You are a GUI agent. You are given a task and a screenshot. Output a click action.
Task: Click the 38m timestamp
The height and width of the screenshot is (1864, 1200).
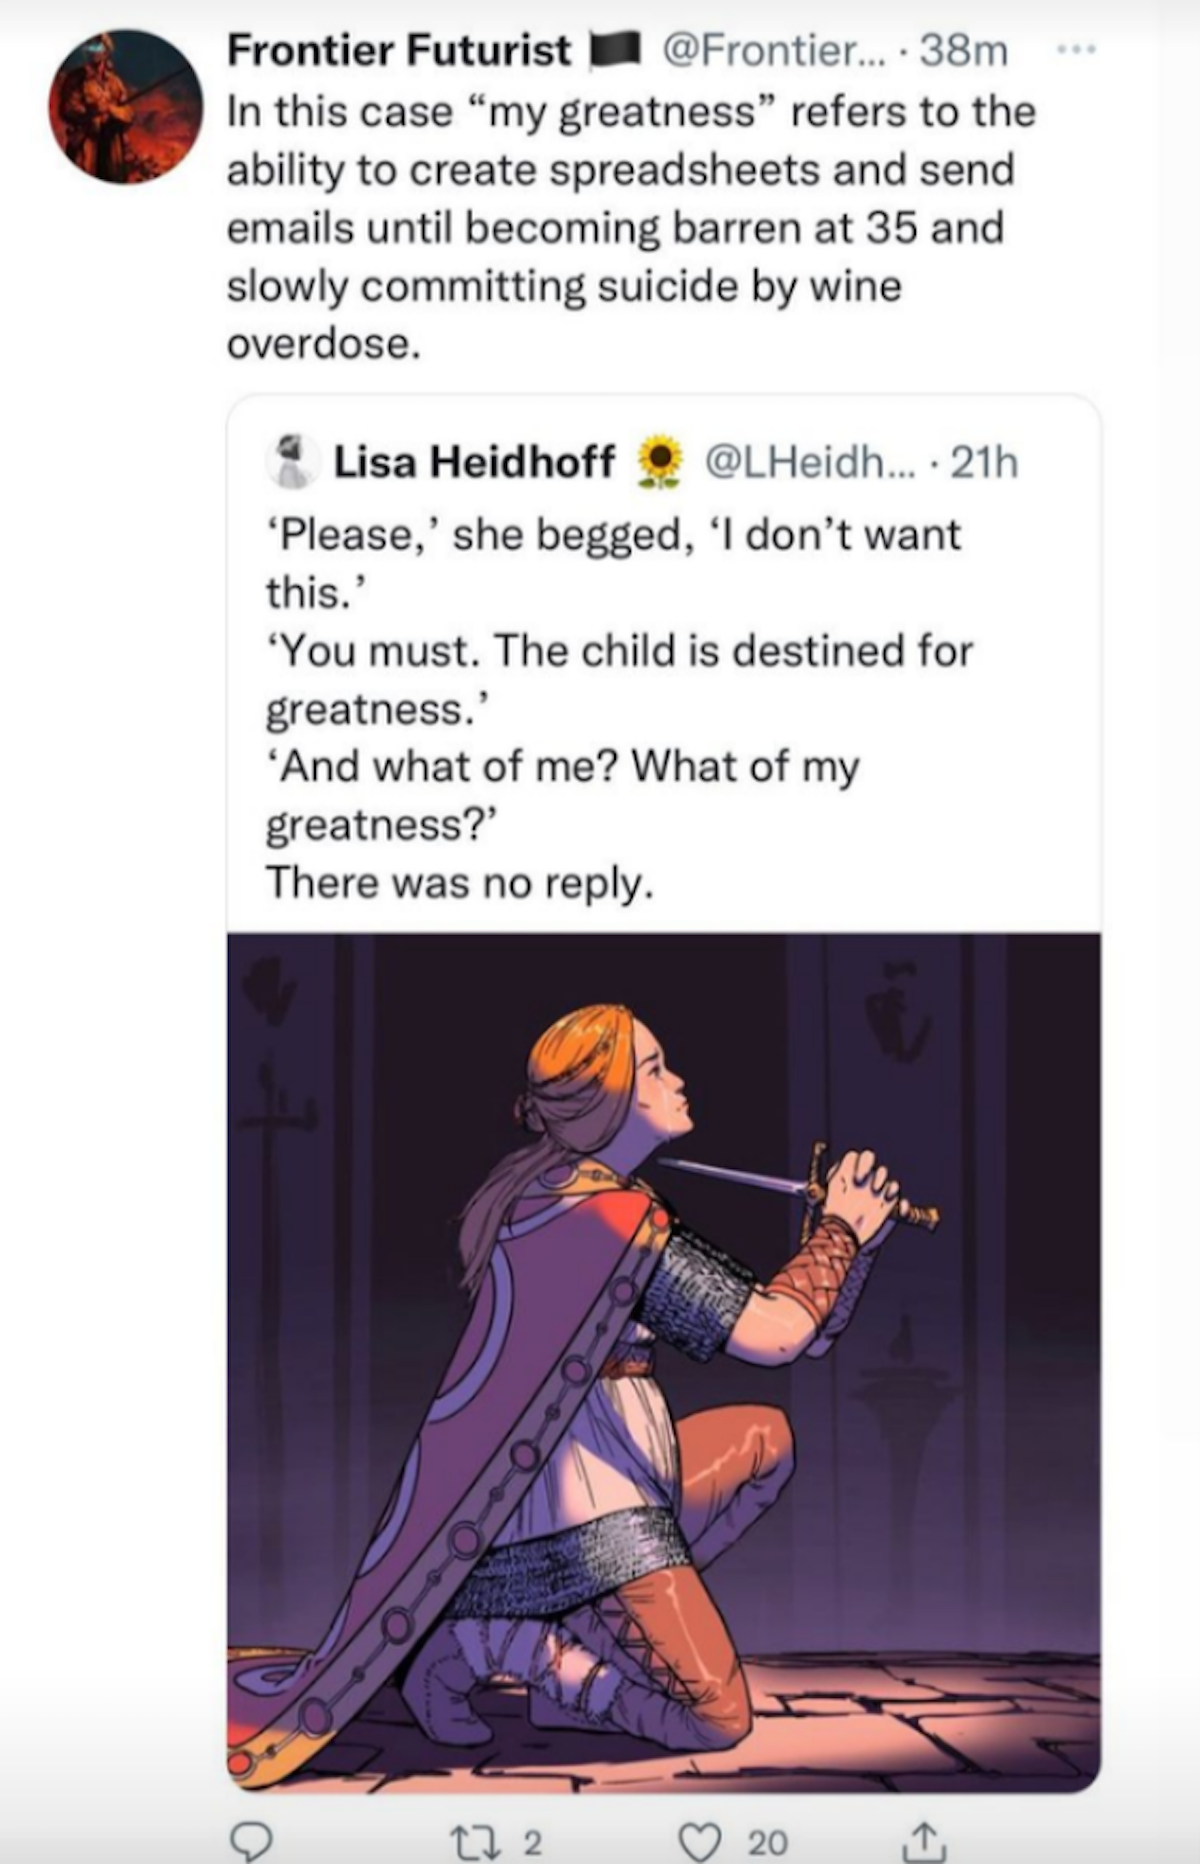tap(963, 50)
